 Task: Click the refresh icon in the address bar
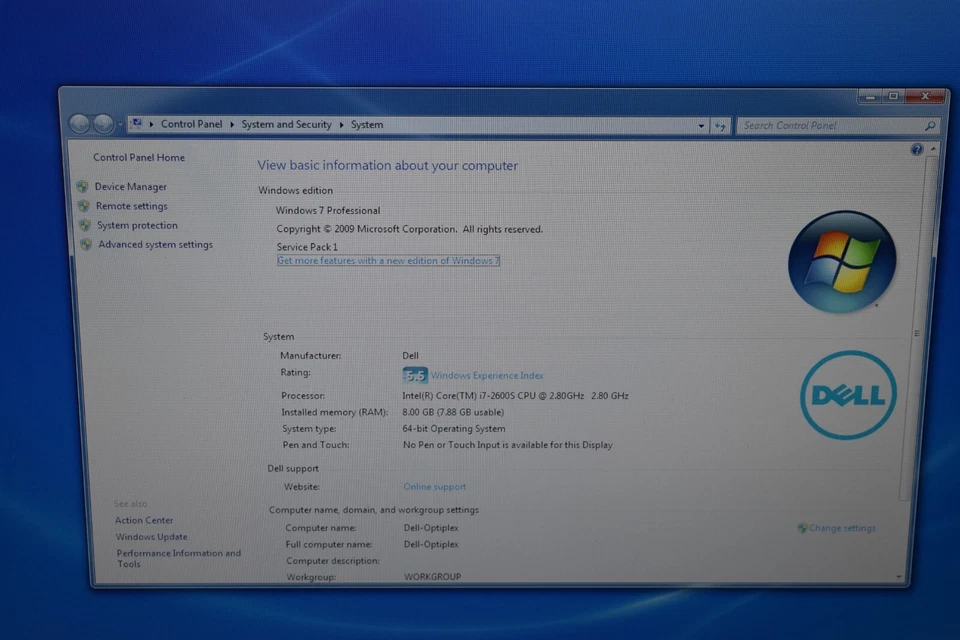coord(722,125)
